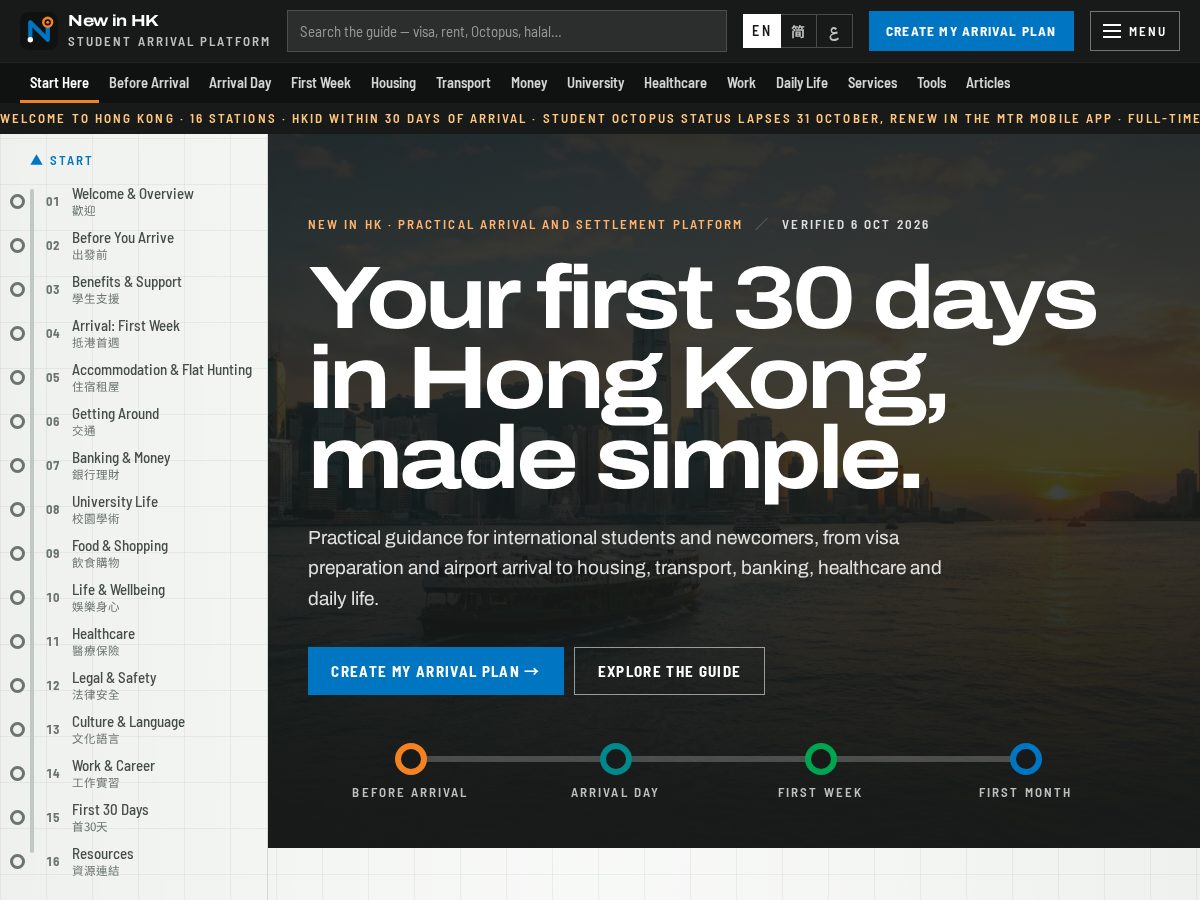Screen dimensions: 1200x900
Task: Open the Arrival Day nav tab
Action: pyautogui.click(x=240, y=83)
